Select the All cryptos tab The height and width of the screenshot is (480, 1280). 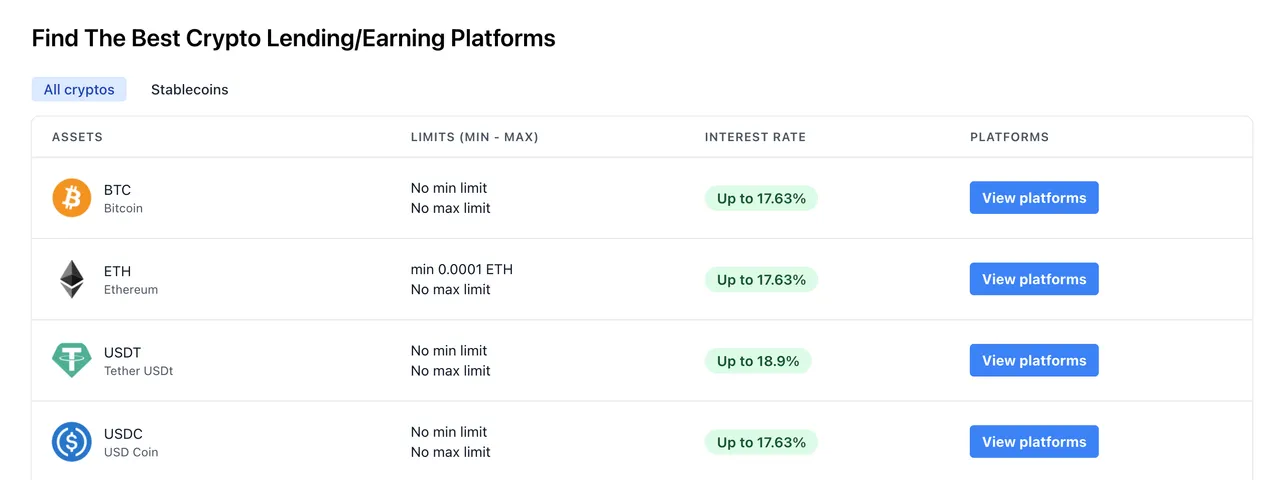(79, 89)
